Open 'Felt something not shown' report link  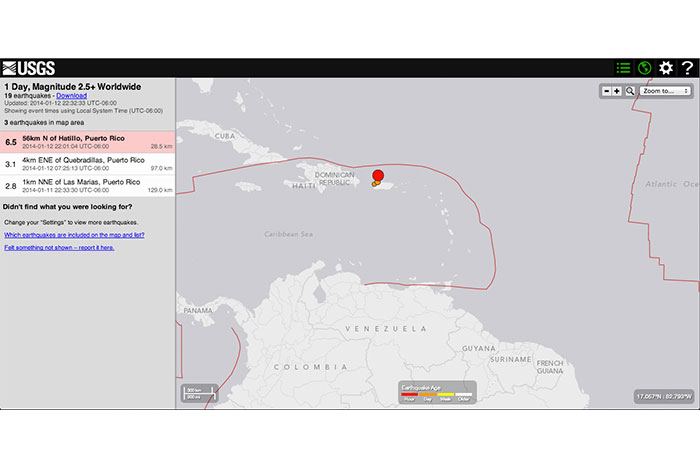click(x=59, y=247)
